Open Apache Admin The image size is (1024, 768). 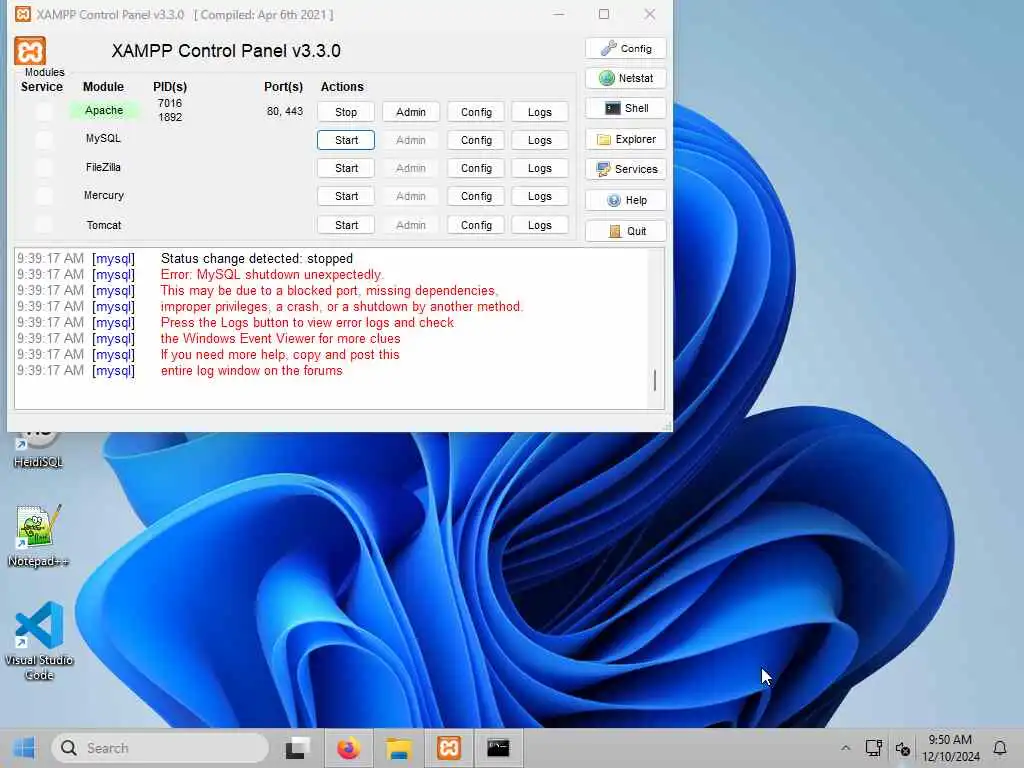coord(411,112)
